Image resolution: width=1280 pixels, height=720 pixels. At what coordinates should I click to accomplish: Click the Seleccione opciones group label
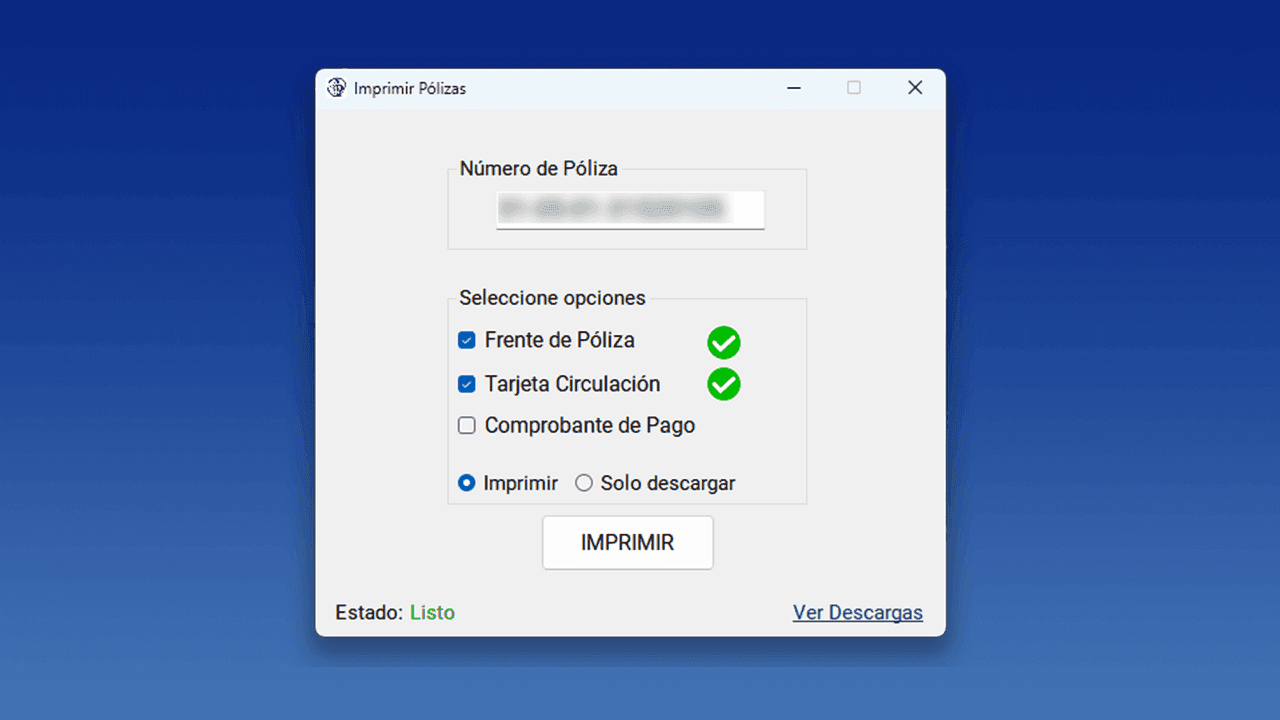pyautogui.click(x=552, y=298)
